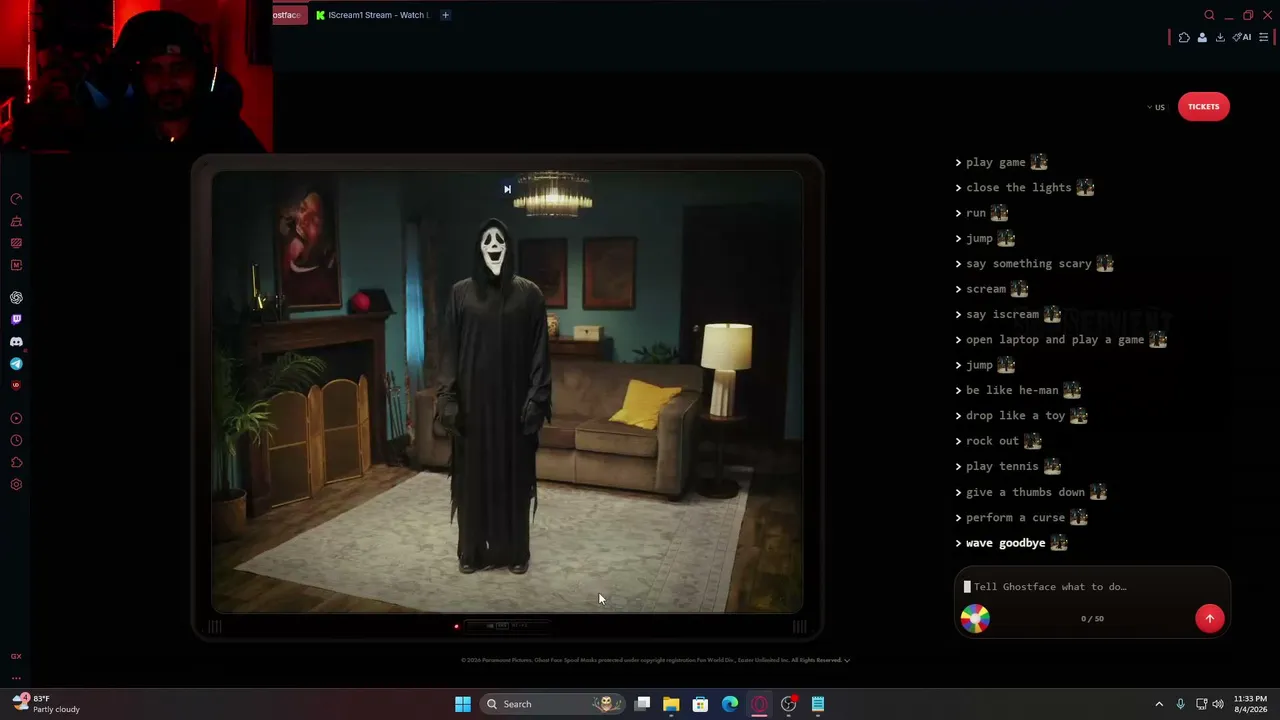The image size is (1280, 720).
Task: Expand the copyright footer chevron
Action: pos(847,660)
